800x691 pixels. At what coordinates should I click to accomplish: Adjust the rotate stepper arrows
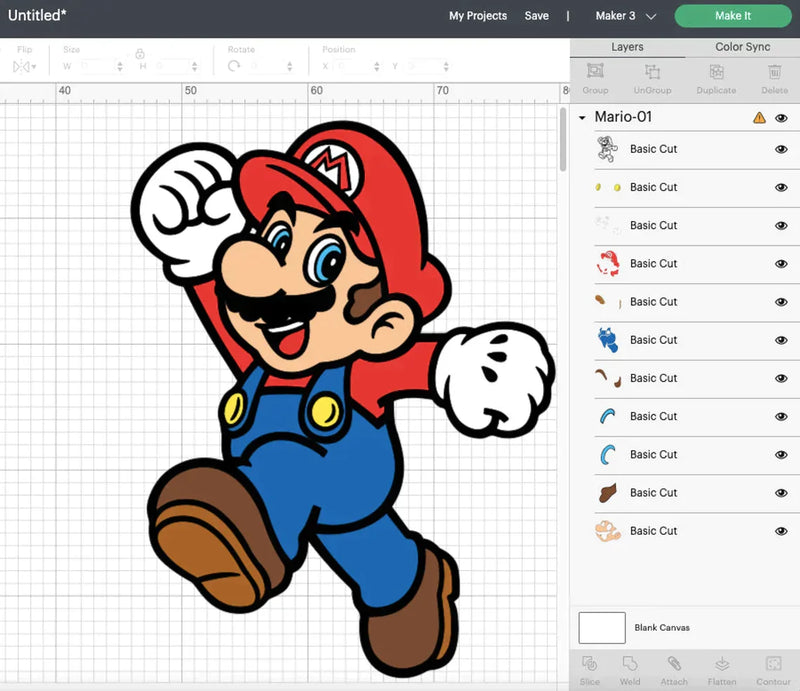[289, 66]
